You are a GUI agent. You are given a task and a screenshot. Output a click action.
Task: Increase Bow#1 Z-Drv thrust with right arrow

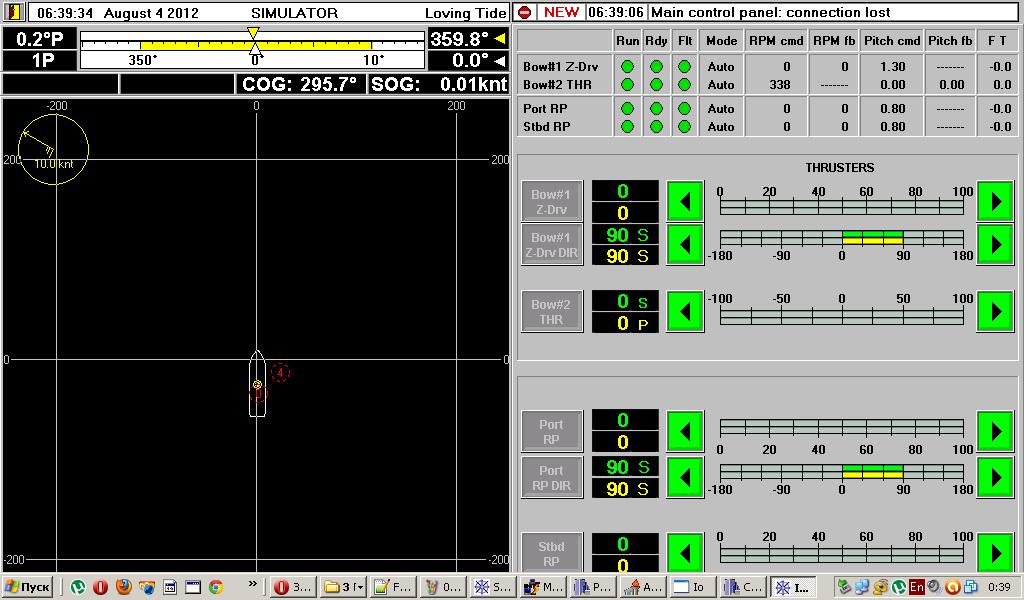(995, 201)
